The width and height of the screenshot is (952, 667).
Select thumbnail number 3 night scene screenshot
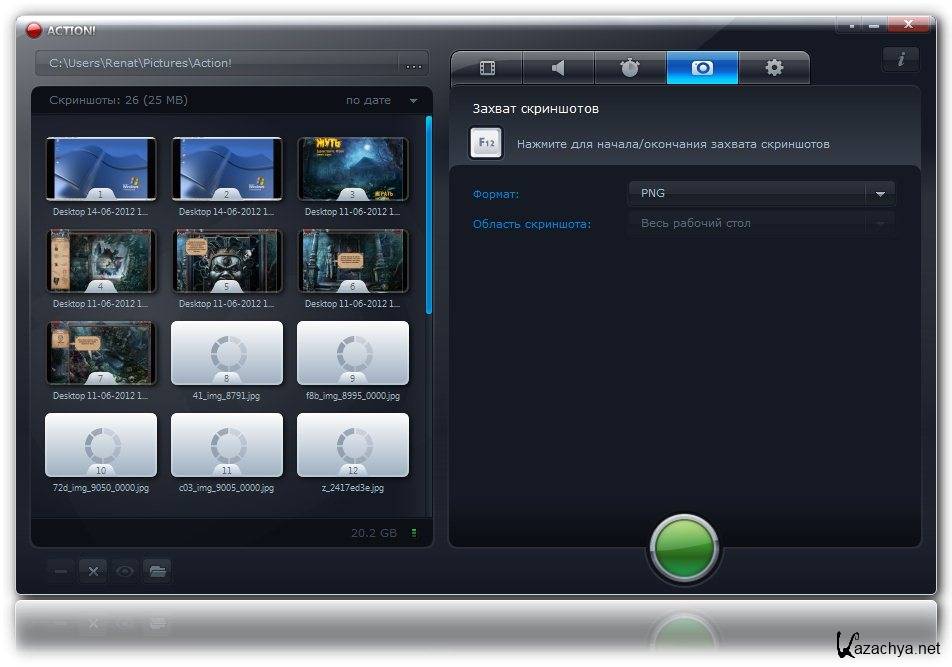point(352,170)
